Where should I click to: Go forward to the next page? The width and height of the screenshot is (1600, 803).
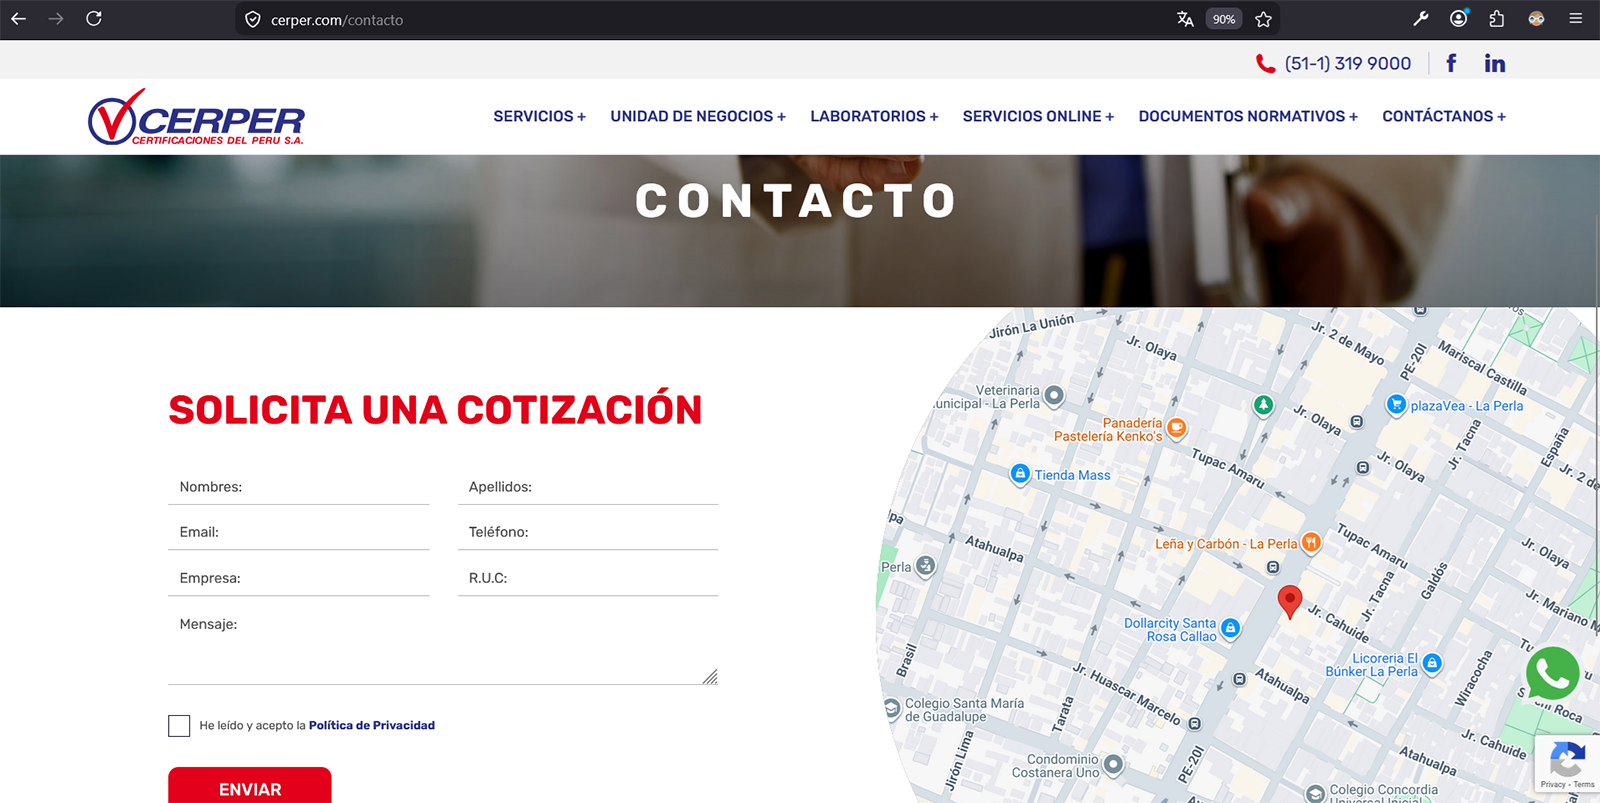(56, 19)
